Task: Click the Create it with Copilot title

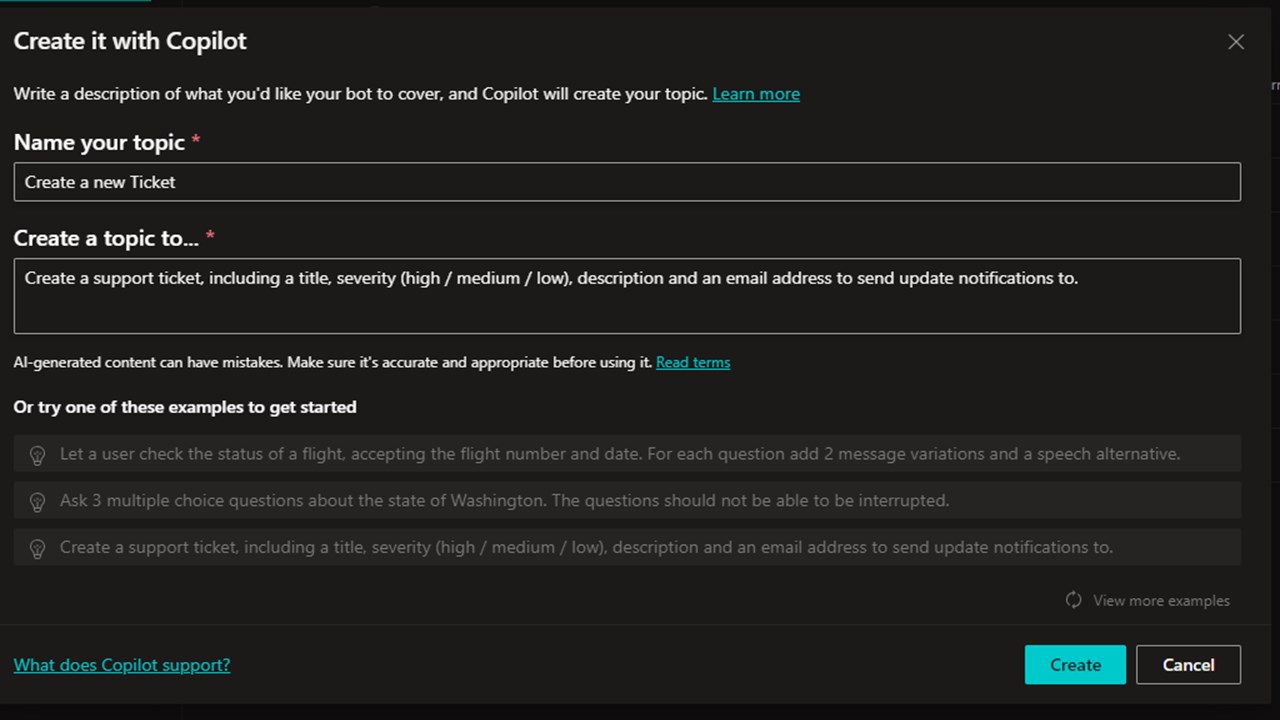Action: tap(130, 41)
